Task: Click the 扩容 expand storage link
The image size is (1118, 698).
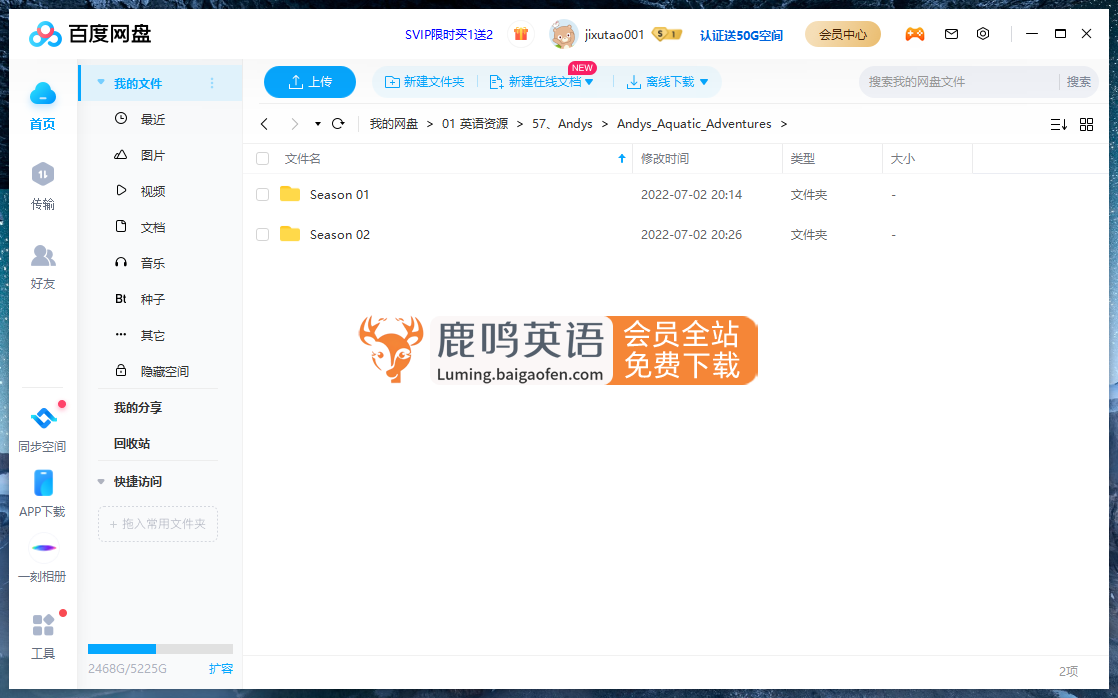Action: pos(221,668)
